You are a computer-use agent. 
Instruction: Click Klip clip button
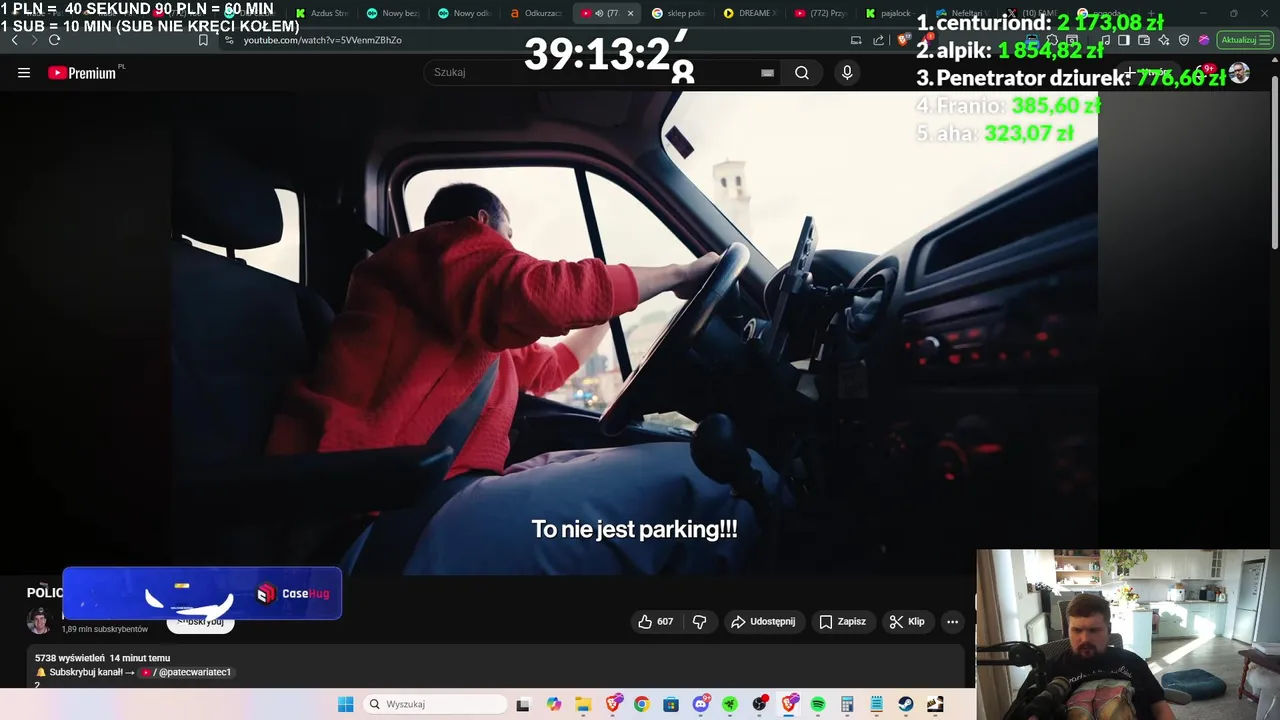pyautogui.click(x=907, y=622)
